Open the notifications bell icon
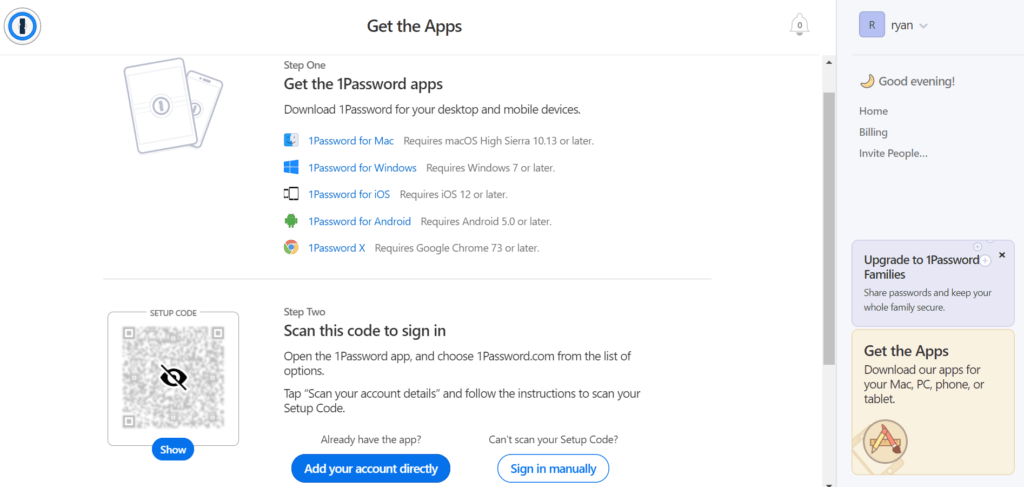 click(x=799, y=25)
